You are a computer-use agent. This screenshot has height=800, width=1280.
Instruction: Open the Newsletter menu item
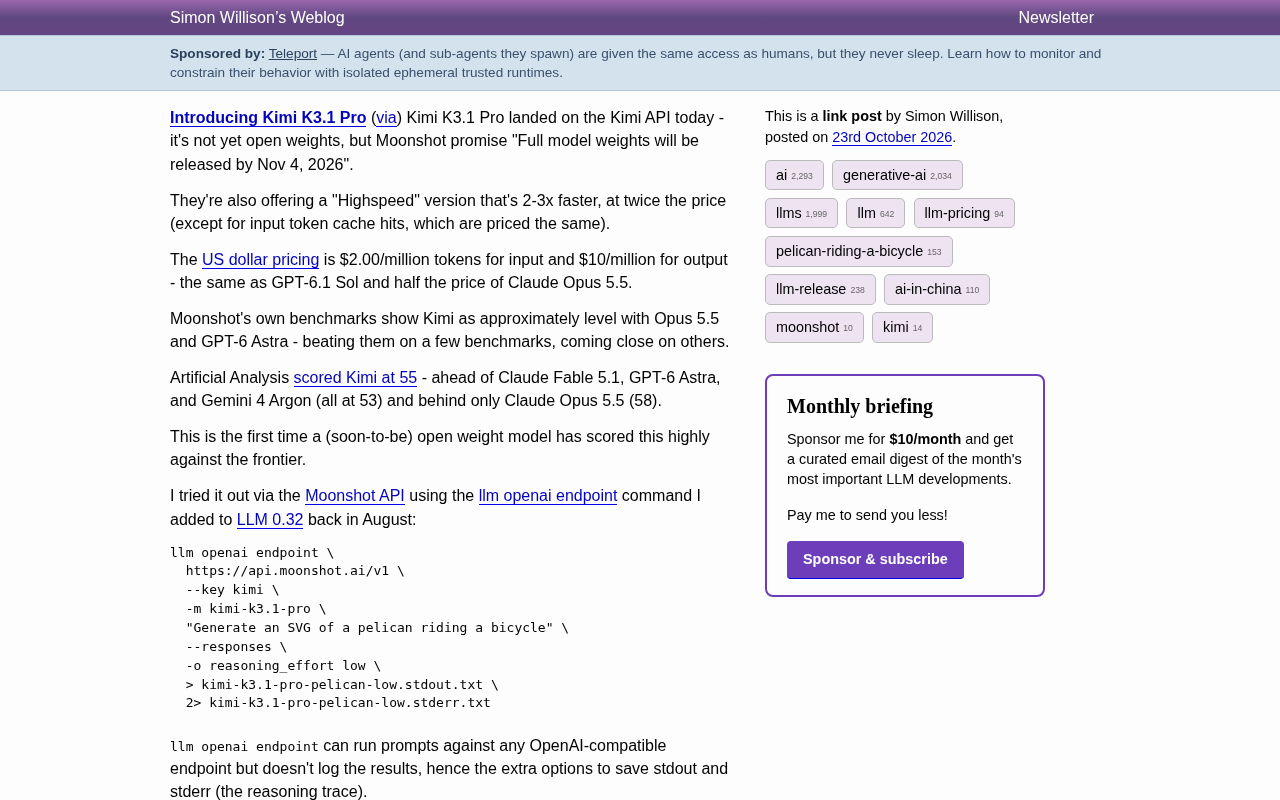click(x=1056, y=18)
